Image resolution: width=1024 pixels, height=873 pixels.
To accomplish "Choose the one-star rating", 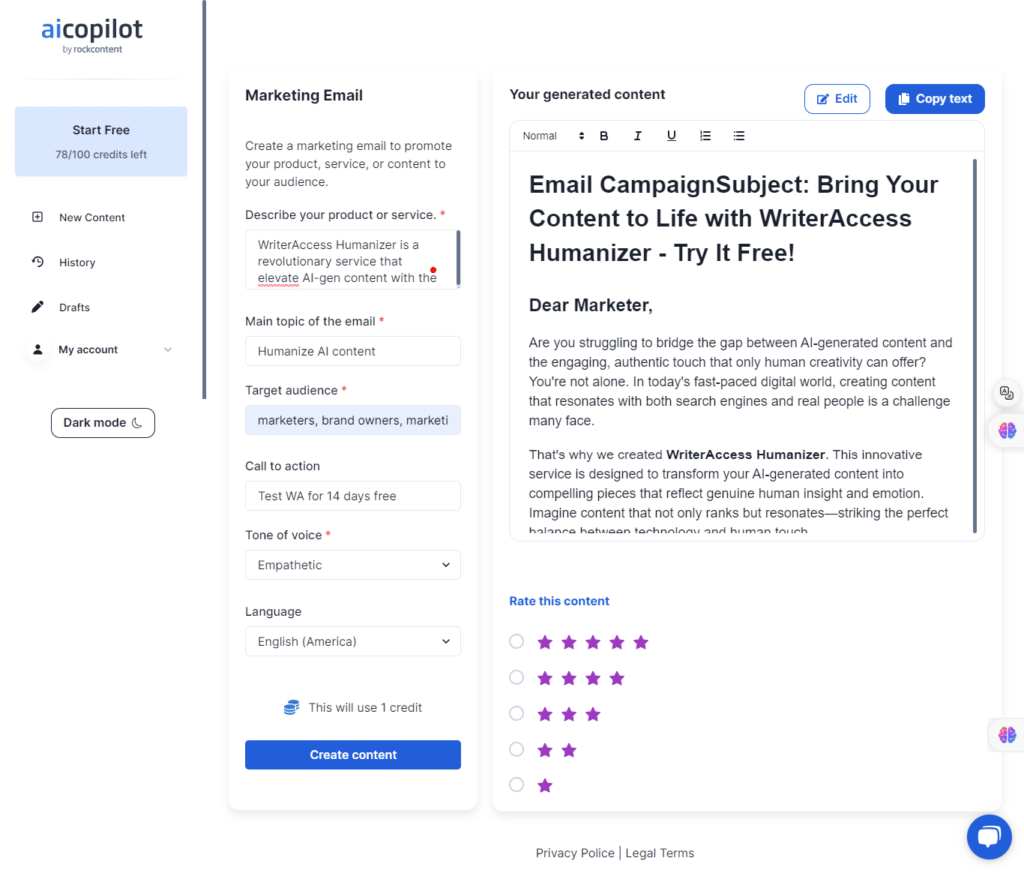I will coord(516,785).
